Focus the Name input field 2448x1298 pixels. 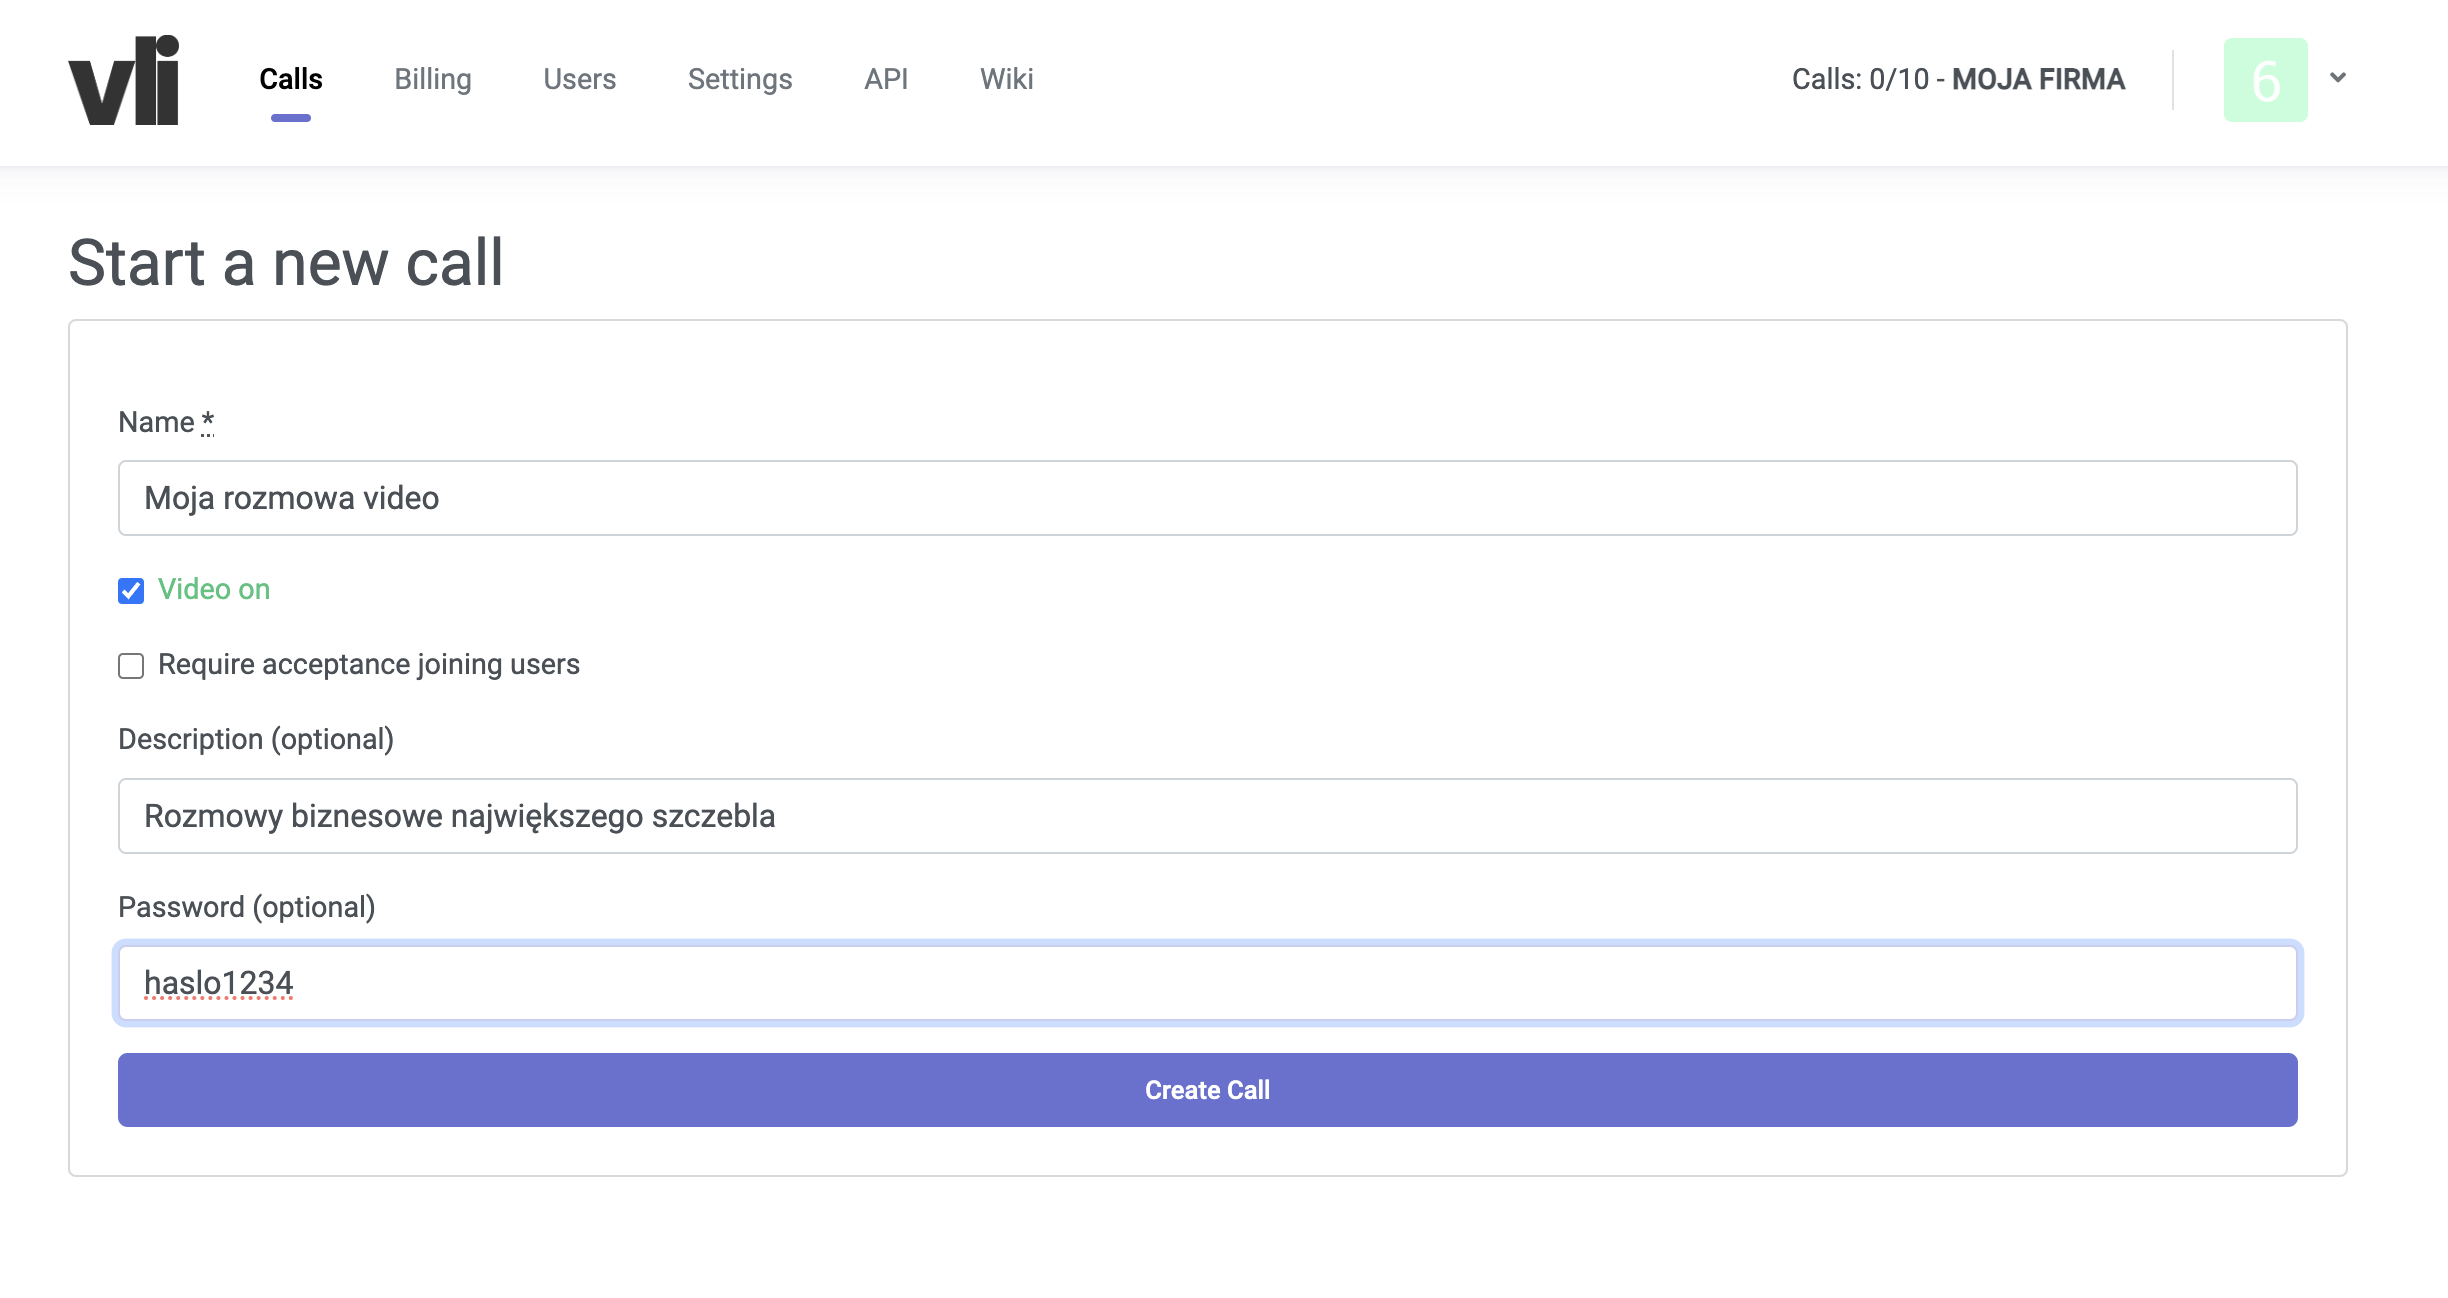[1207, 498]
